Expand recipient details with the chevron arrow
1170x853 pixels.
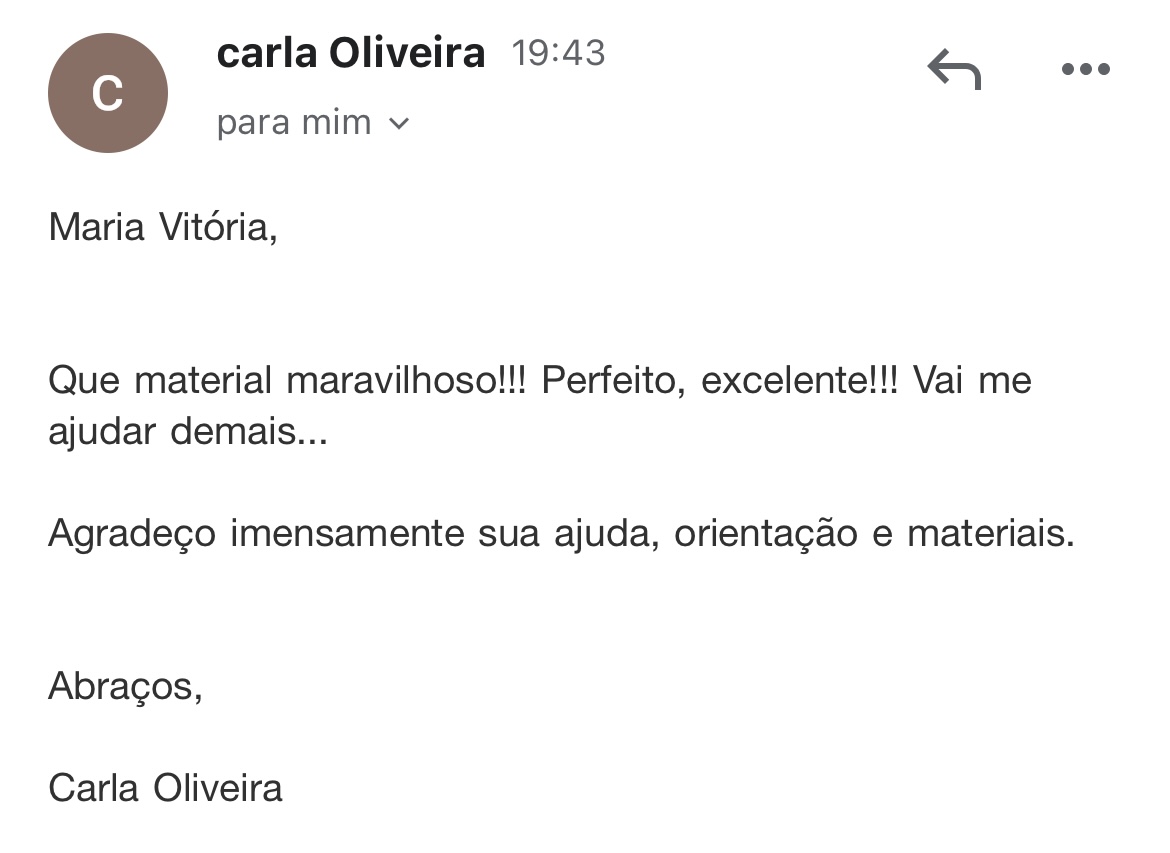[x=400, y=123]
